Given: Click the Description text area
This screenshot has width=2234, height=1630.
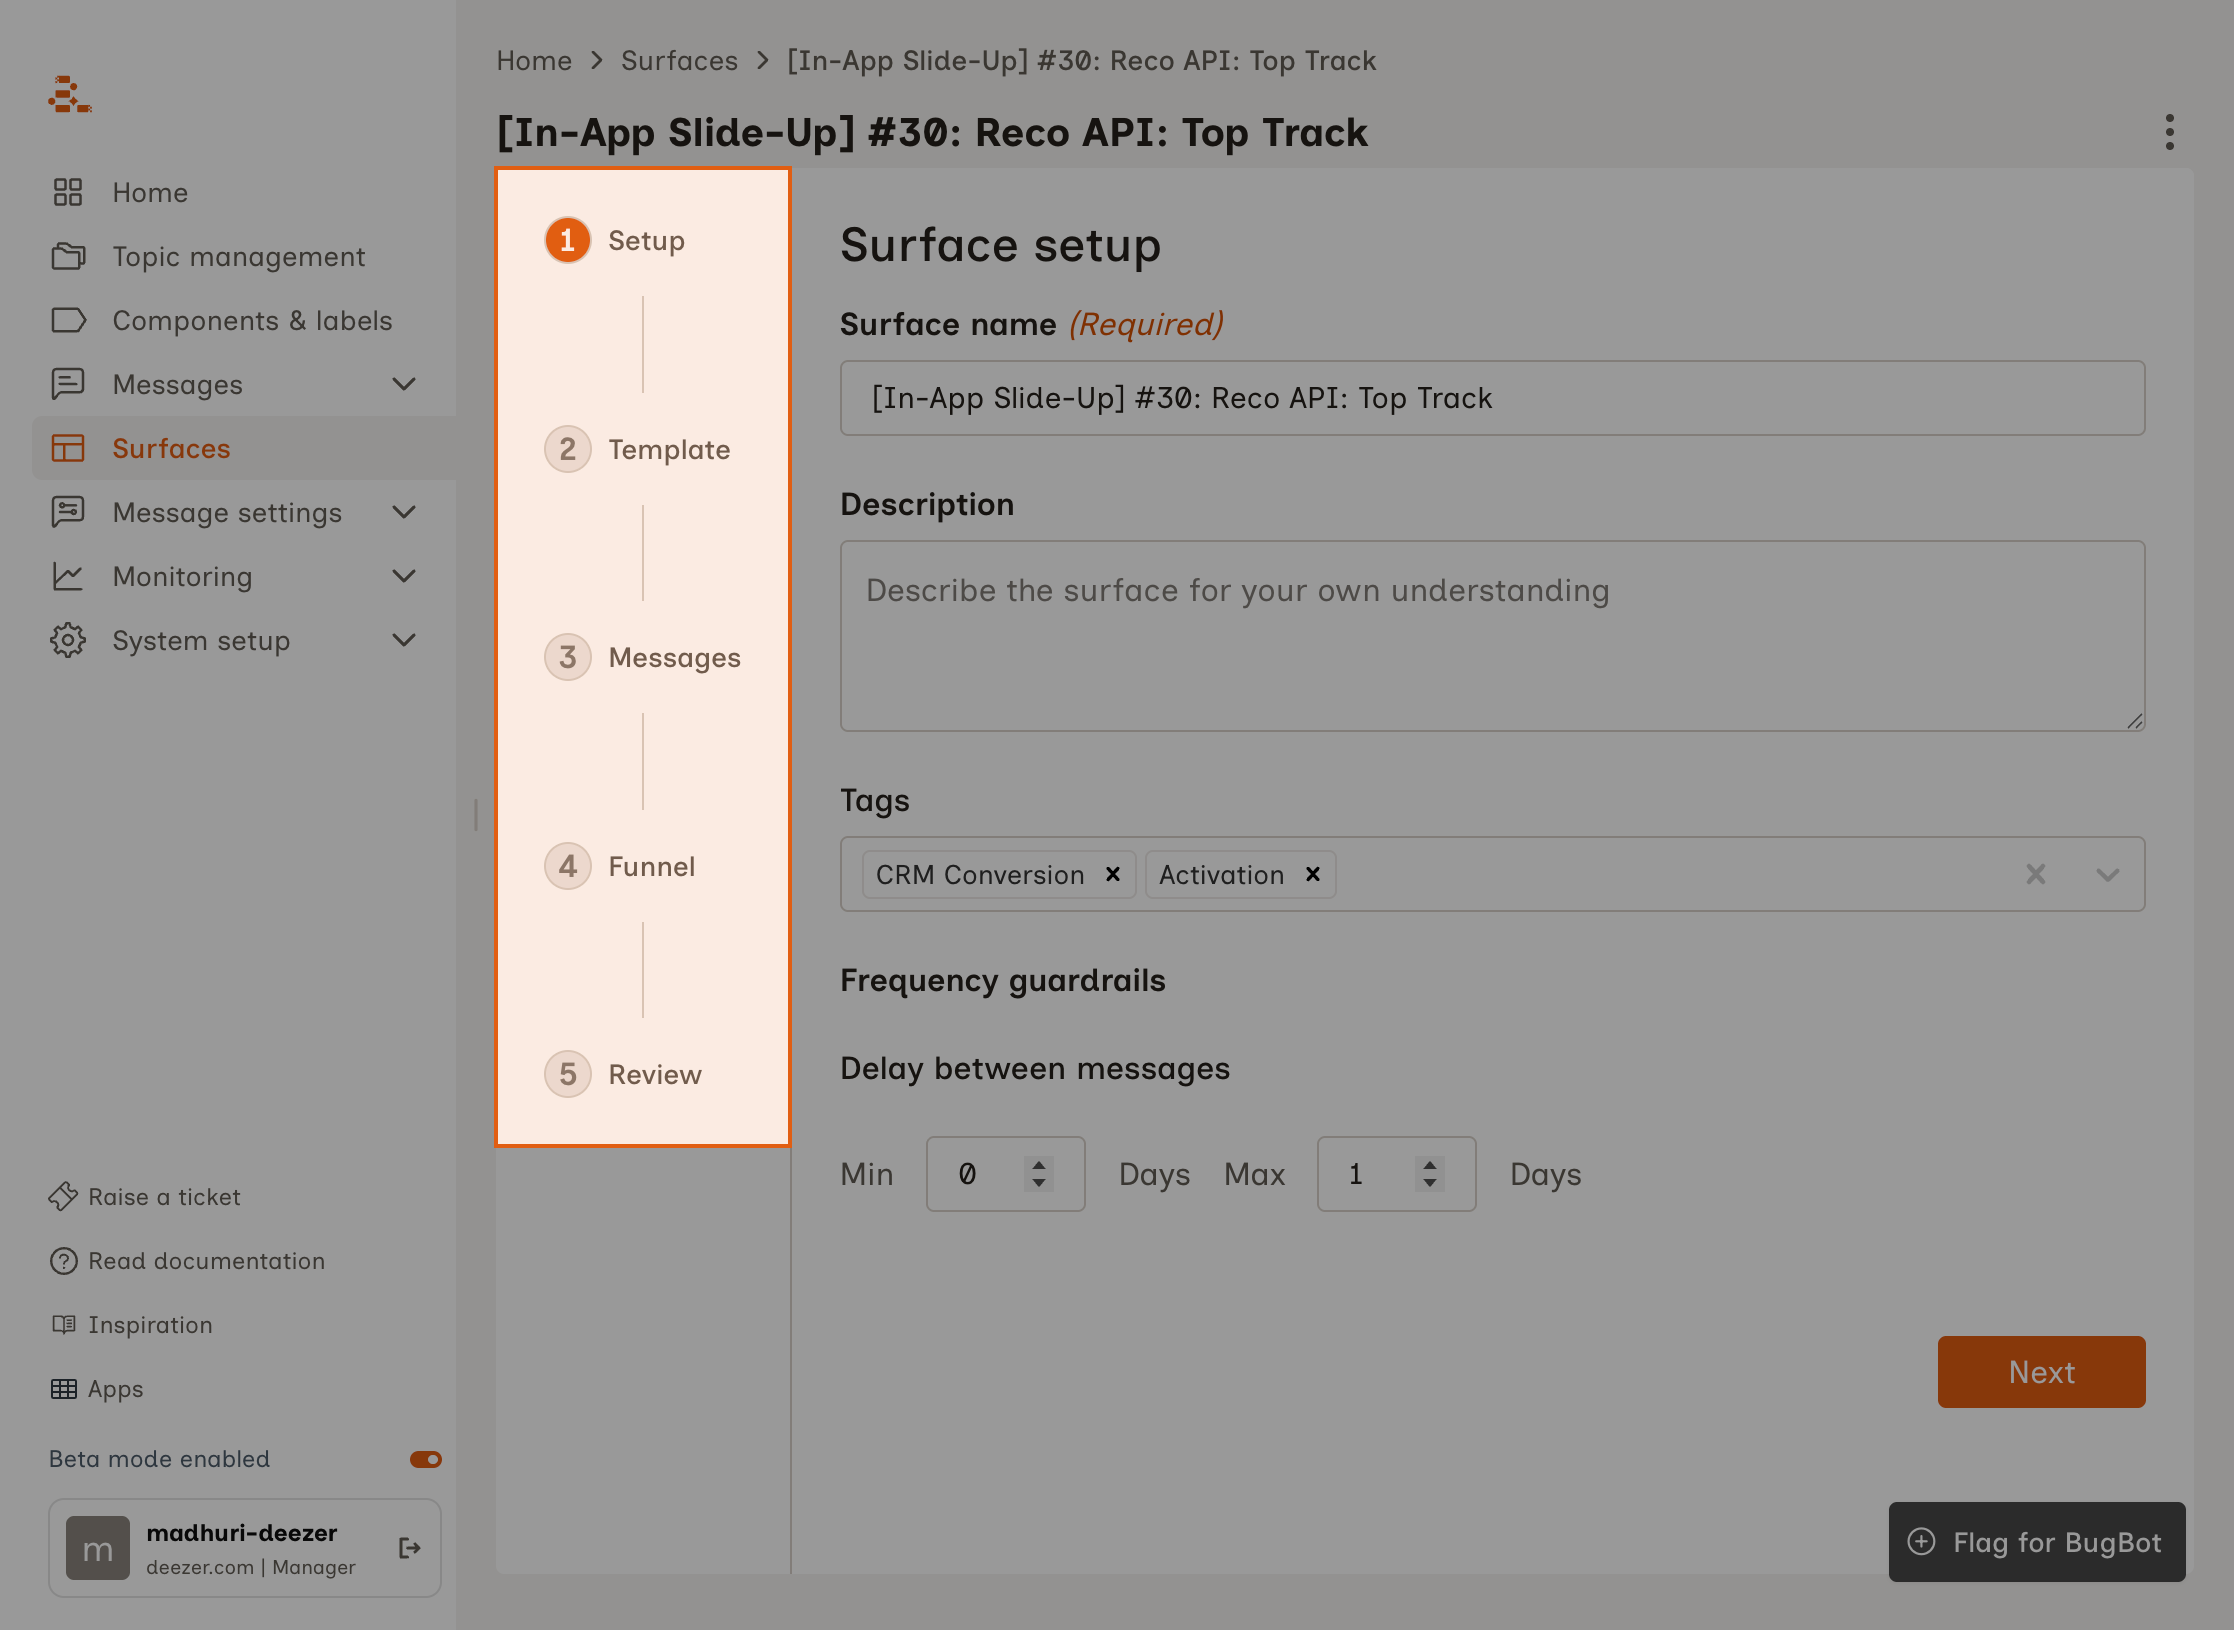Looking at the screenshot, I should [1492, 636].
